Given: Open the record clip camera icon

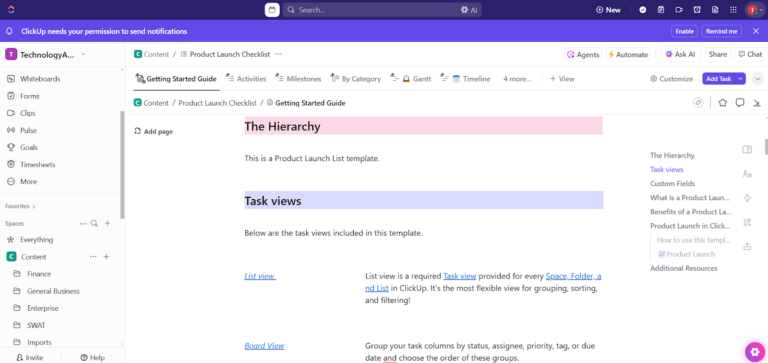Looking at the screenshot, I should point(679,10).
